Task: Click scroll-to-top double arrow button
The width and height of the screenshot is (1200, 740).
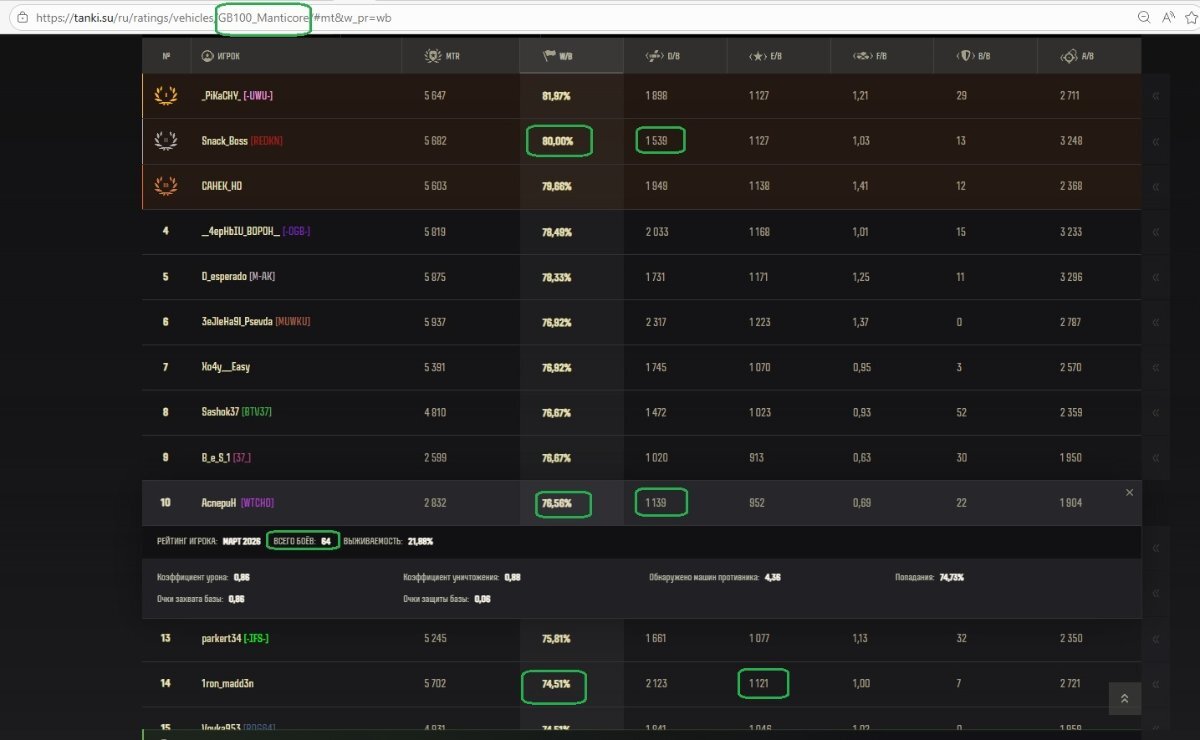Action: [x=1125, y=698]
